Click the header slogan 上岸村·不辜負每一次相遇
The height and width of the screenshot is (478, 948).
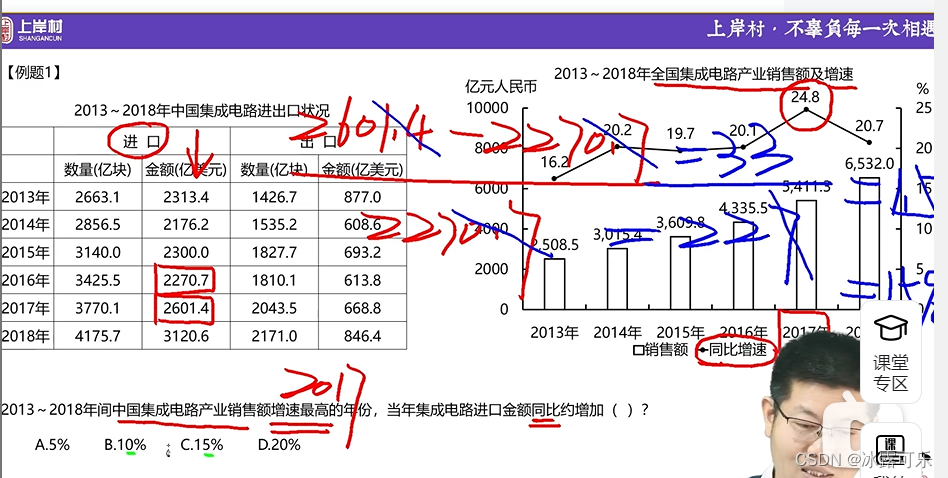(x=820, y=30)
